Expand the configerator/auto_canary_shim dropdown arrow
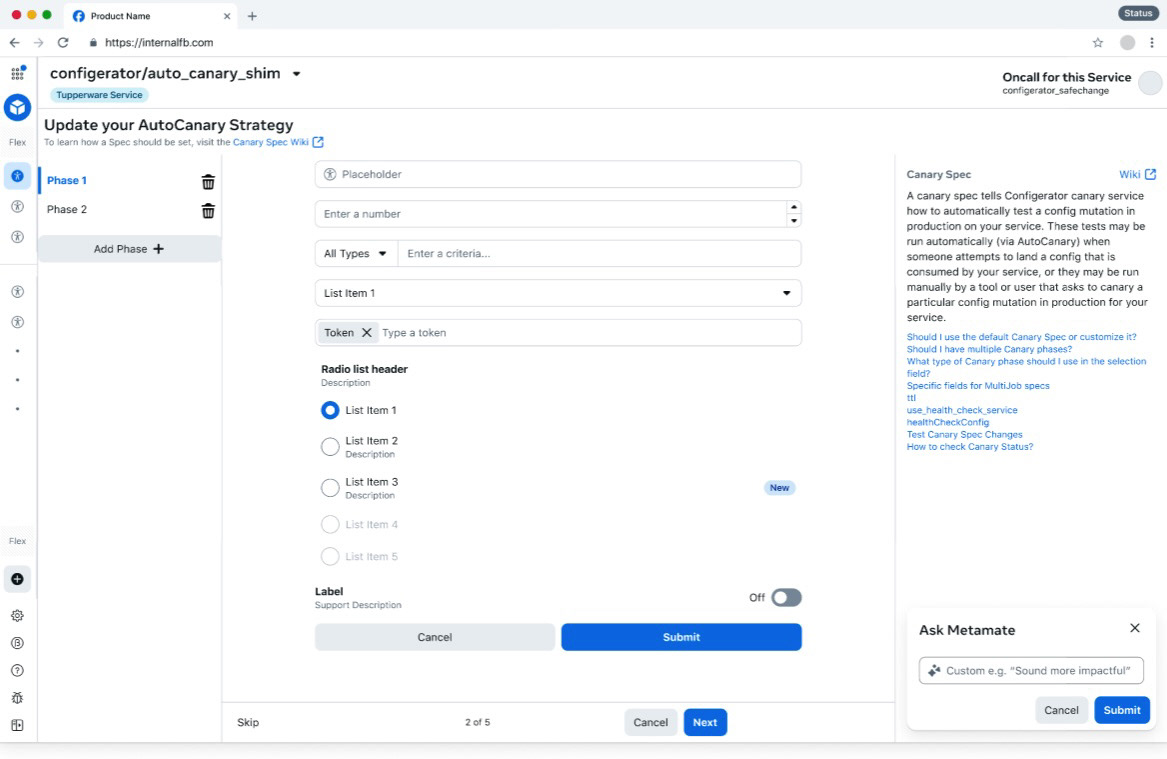1167x759 pixels. pyautogui.click(x=296, y=74)
